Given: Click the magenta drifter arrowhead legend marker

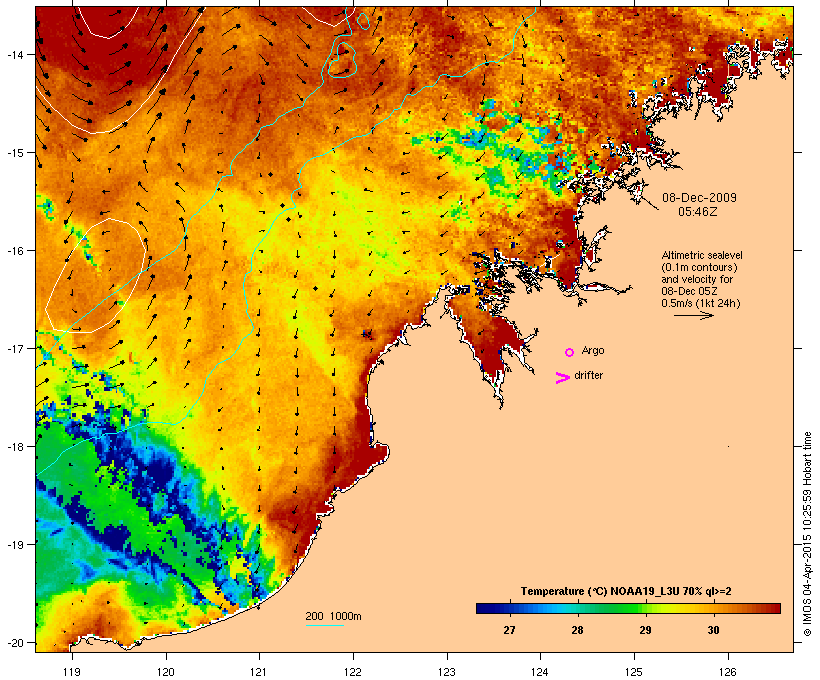Looking at the screenshot, I should pyautogui.click(x=562, y=378).
